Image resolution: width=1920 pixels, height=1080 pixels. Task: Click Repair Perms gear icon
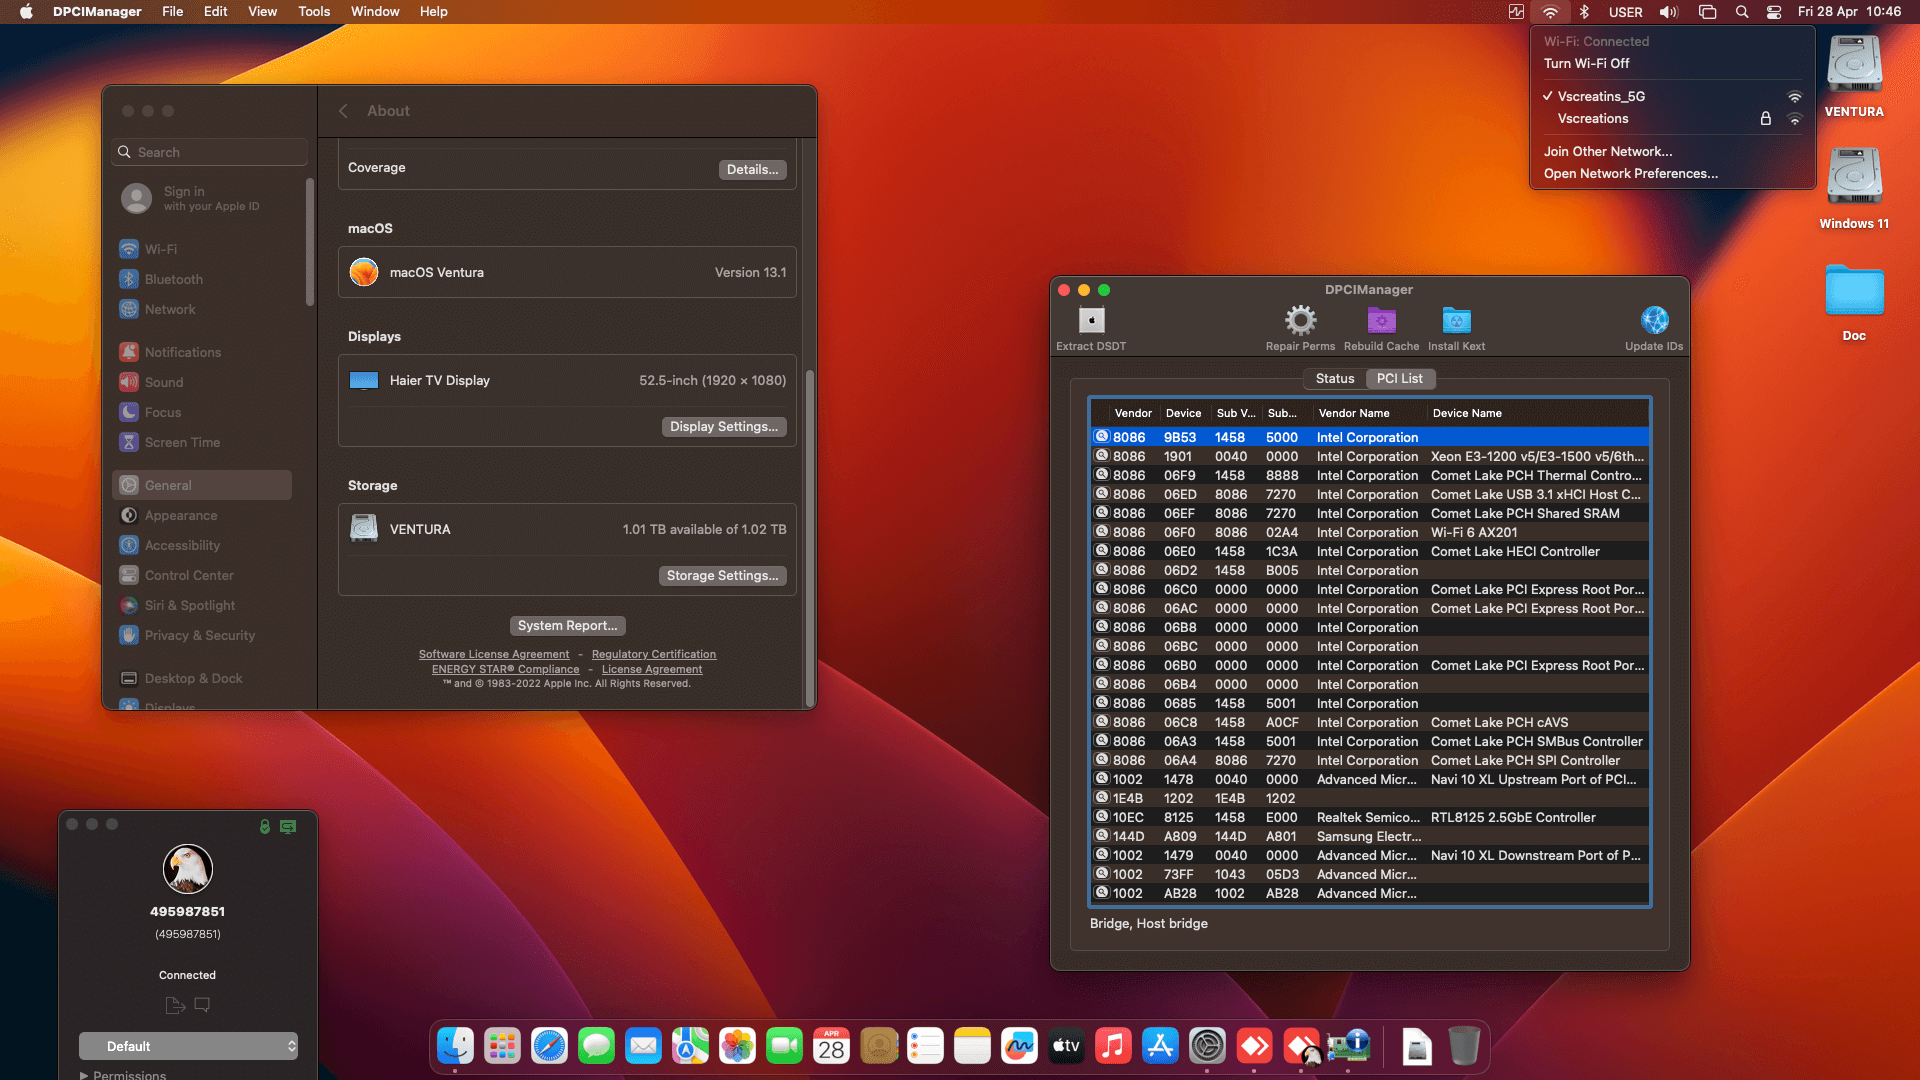[x=1300, y=321]
